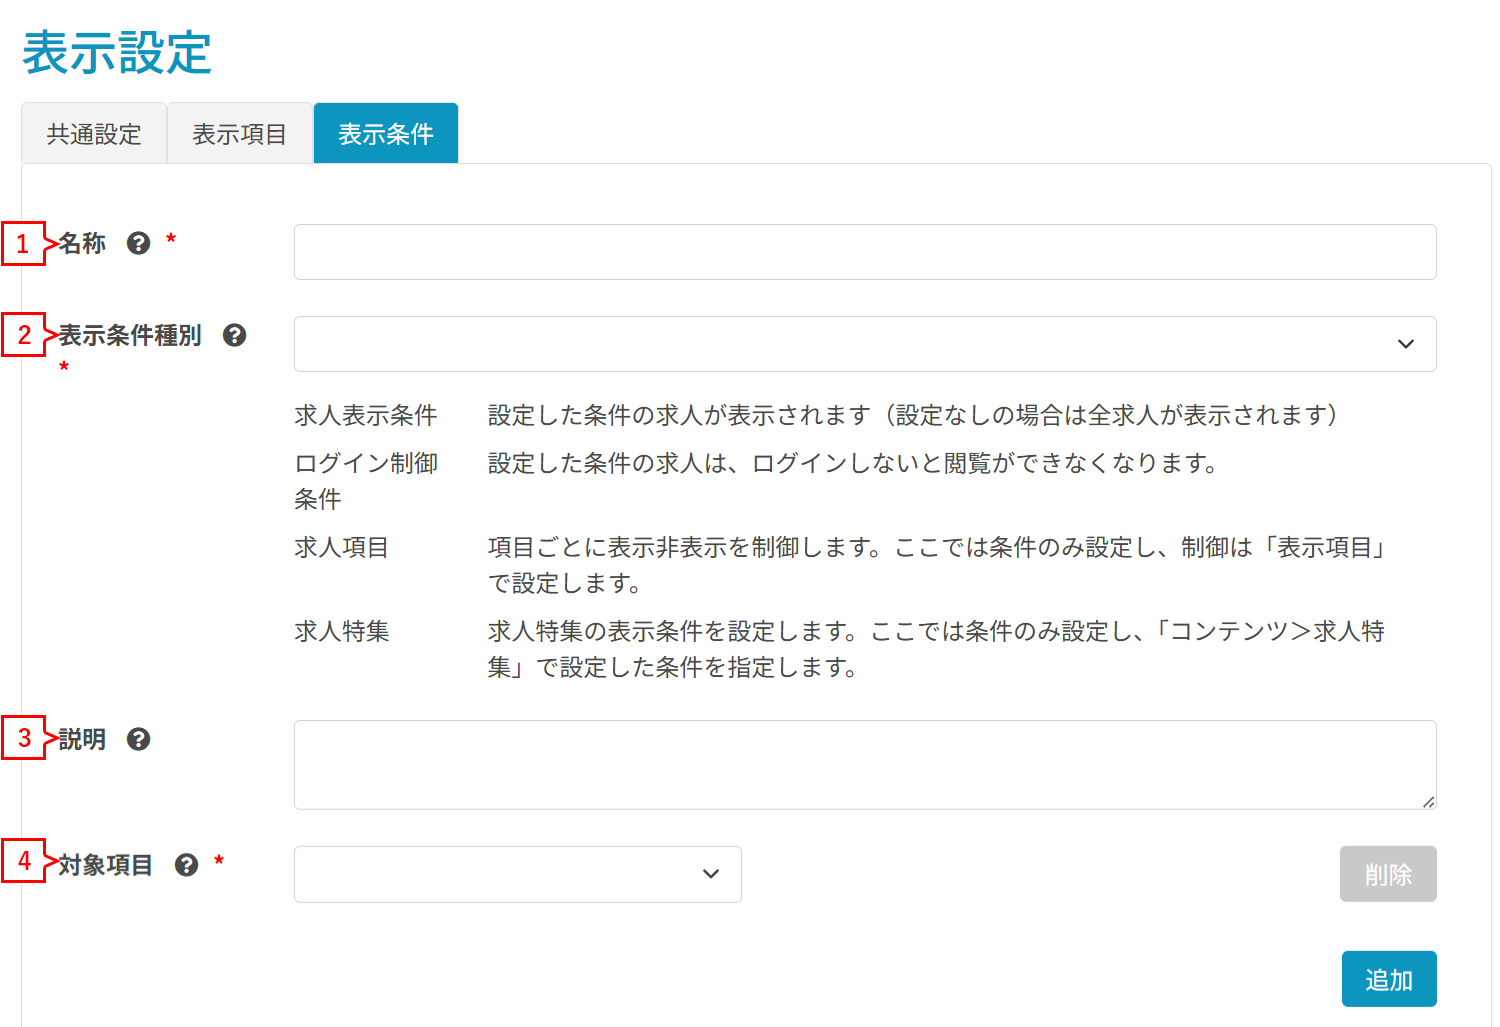Show the help icon info for 対象項目
Image resolution: width=1500 pixels, height=1027 pixels.
186,865
